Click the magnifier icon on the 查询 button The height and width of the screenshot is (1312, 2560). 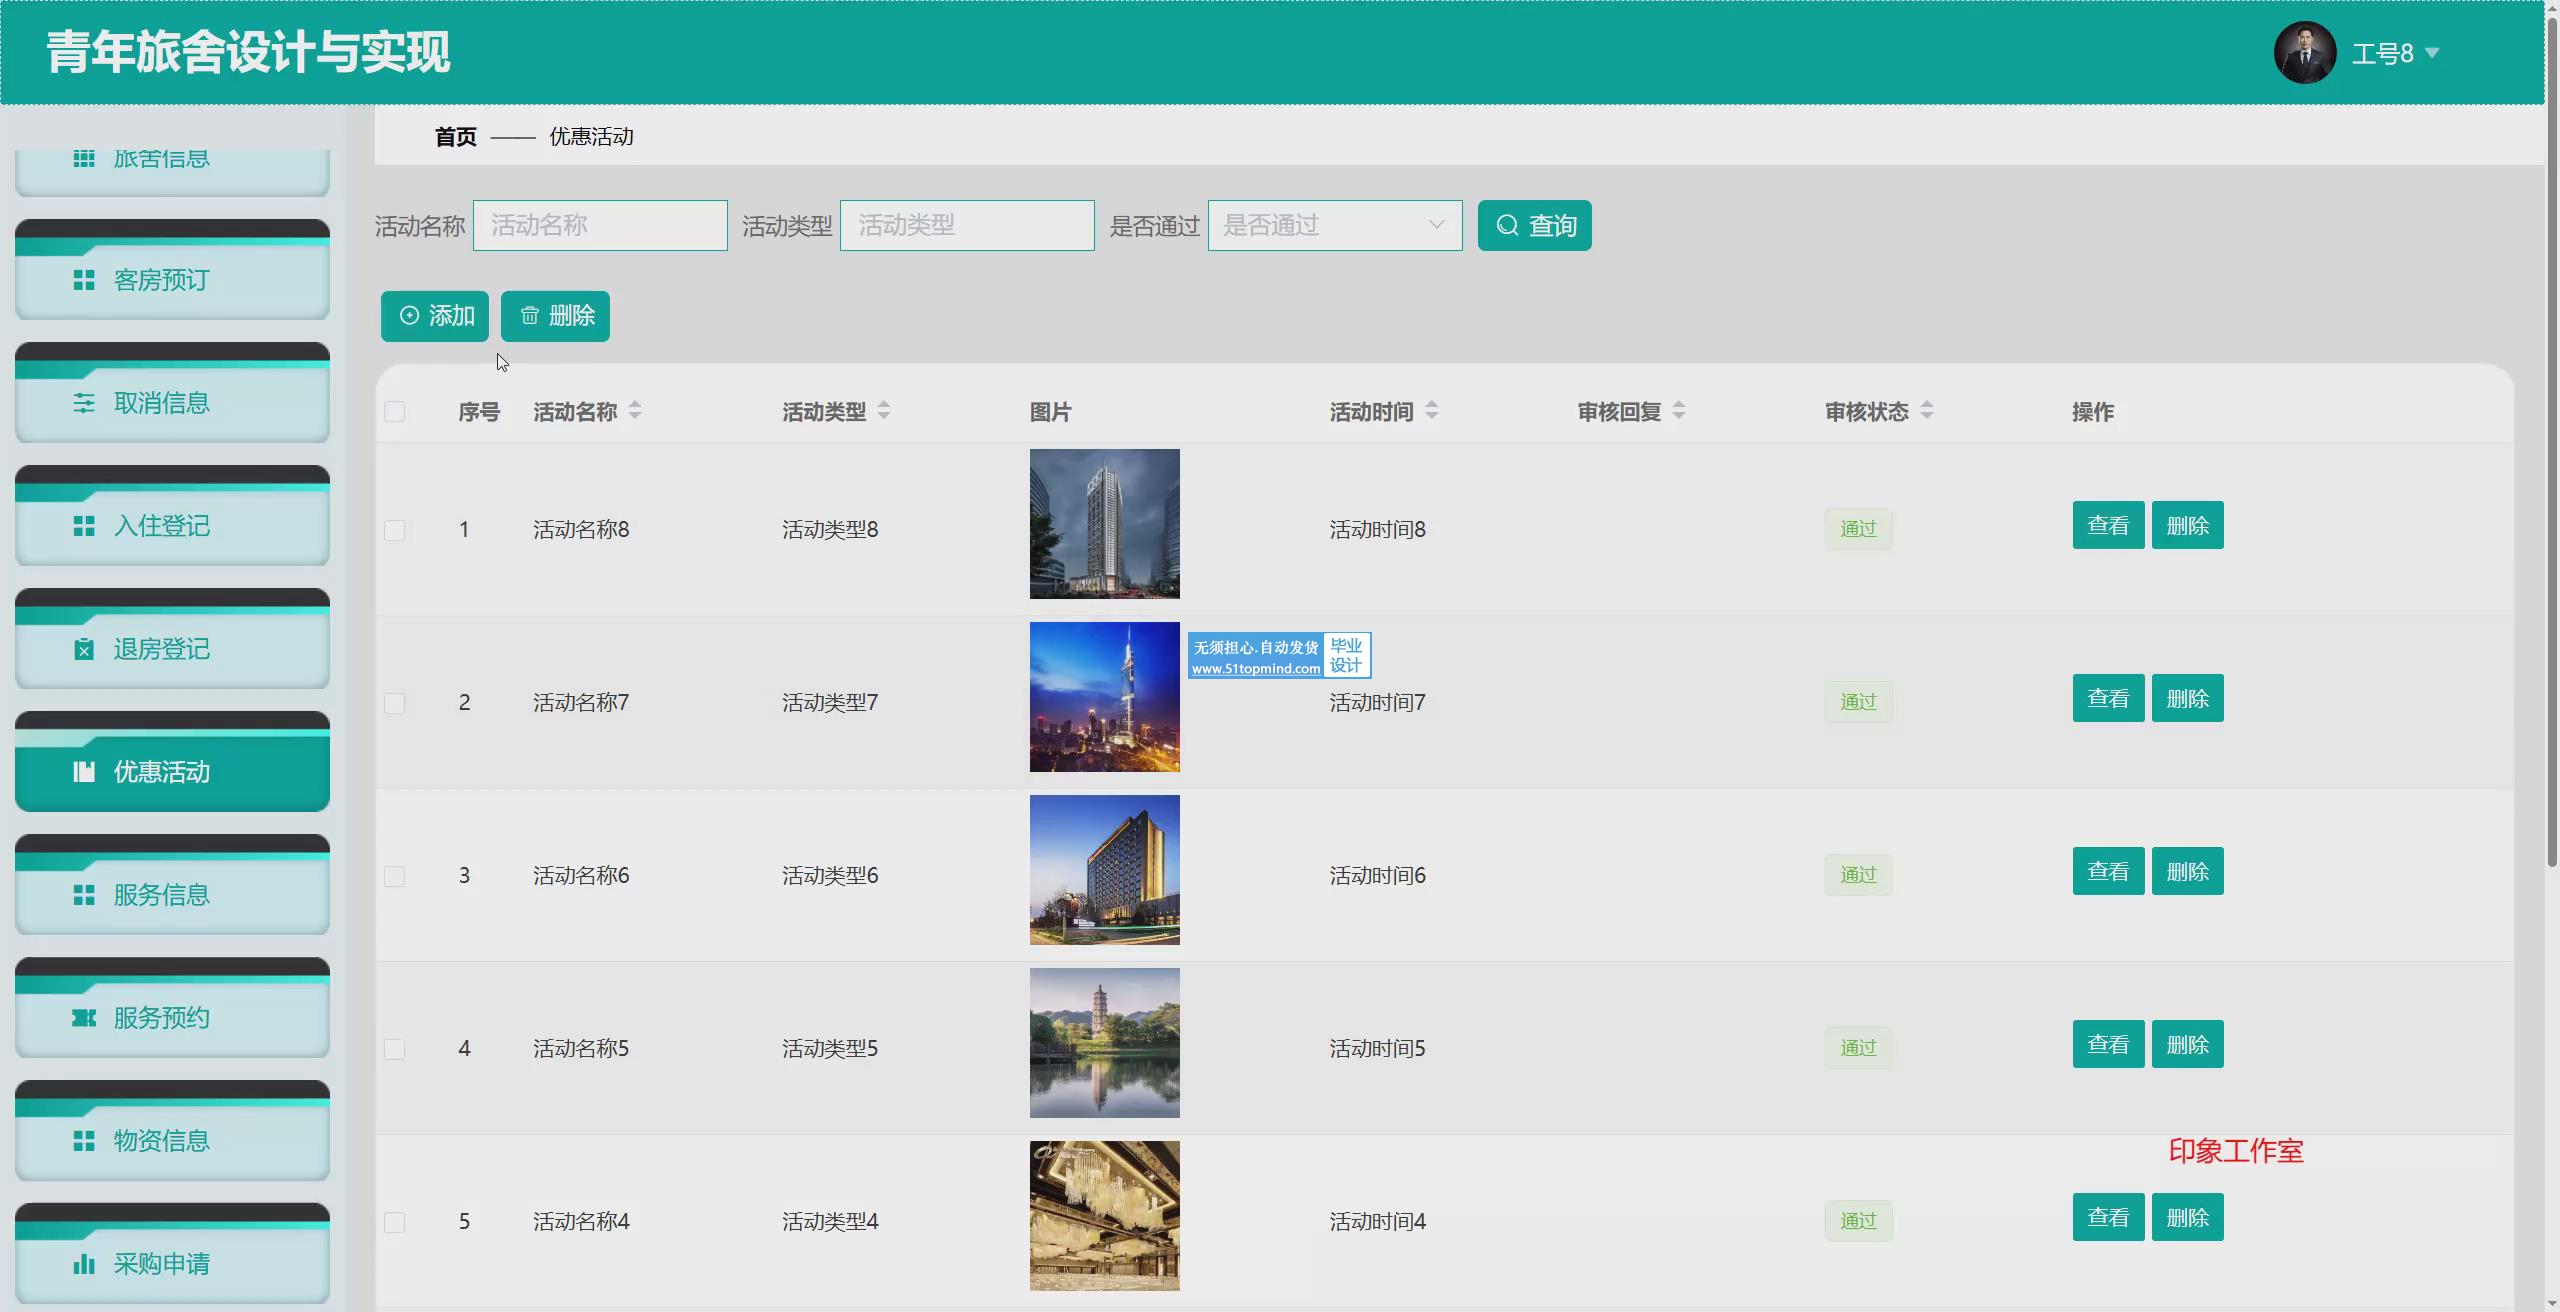coord(1507,226)
